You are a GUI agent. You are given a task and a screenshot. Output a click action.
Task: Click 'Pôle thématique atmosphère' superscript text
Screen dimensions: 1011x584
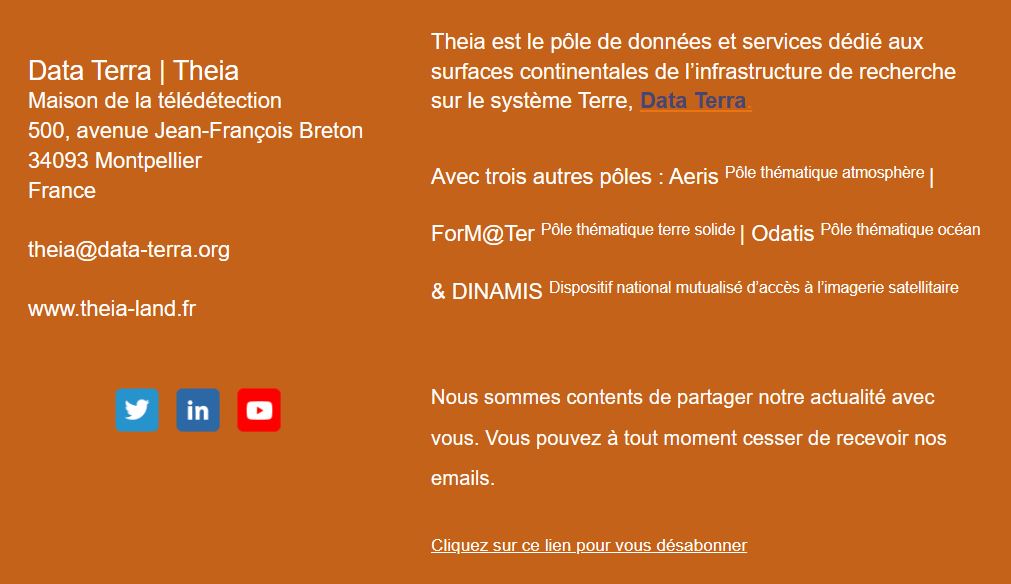coord(825,173)
